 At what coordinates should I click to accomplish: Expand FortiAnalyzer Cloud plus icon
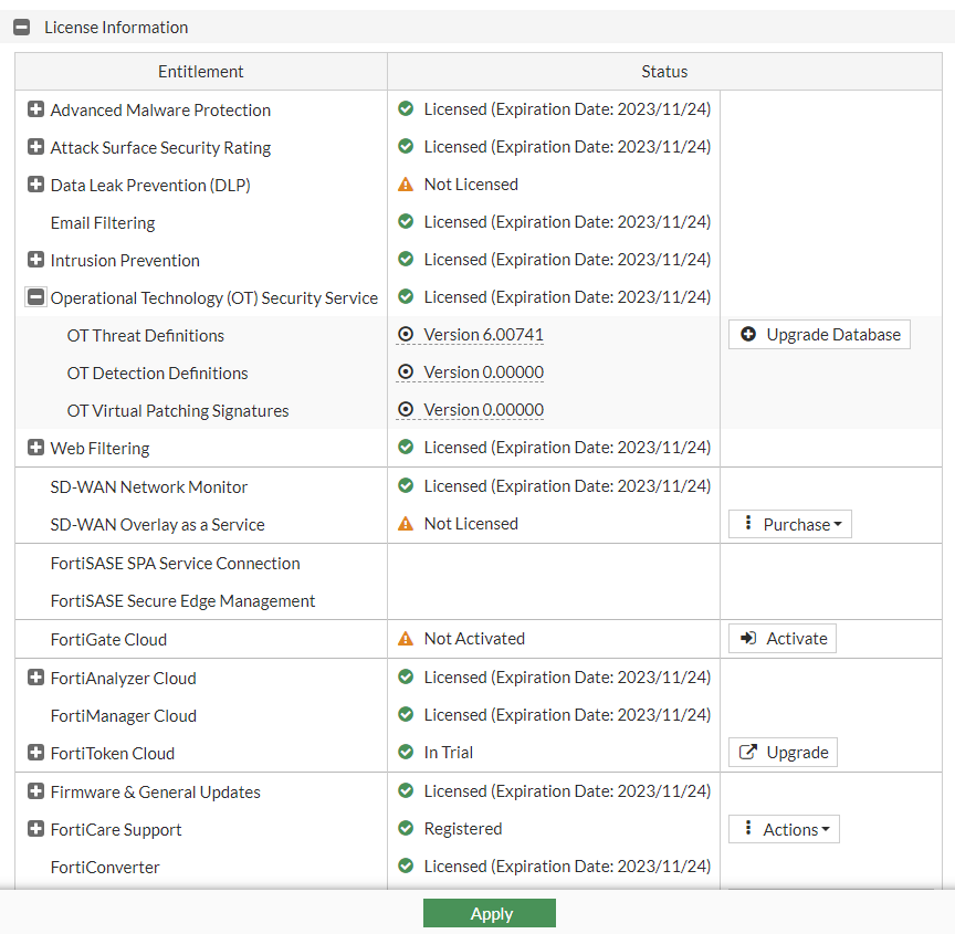point(36,678)
